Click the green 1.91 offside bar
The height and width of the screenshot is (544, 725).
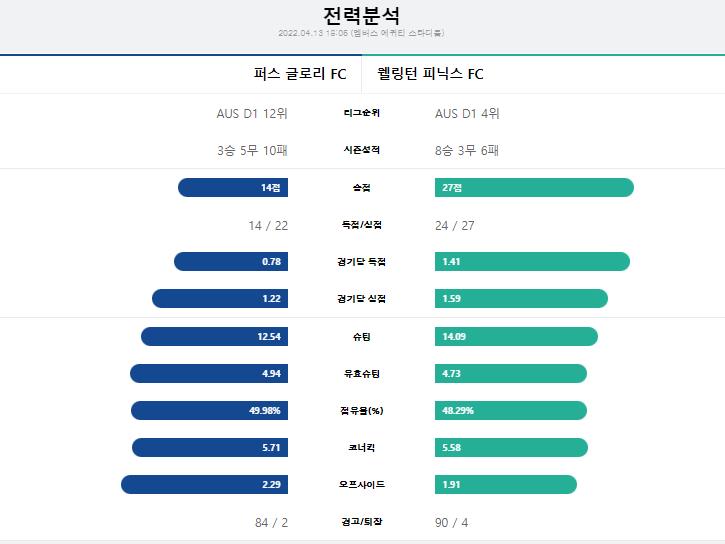click(x=505, y=484)
